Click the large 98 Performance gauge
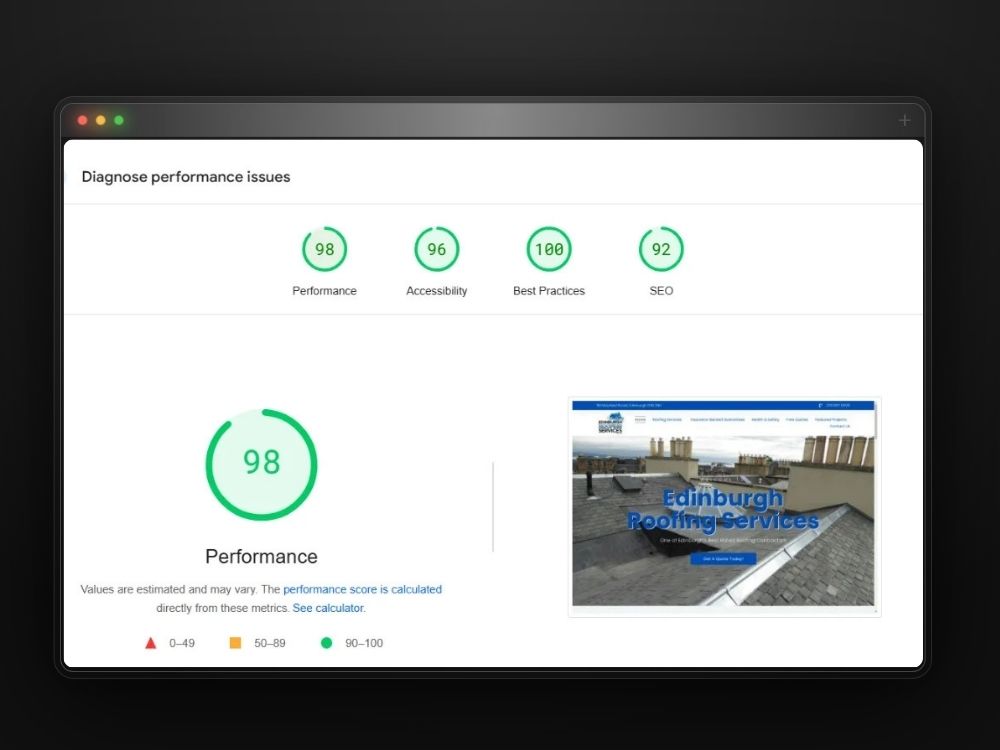Image resolution: width=1000 pixels, height=750 pixels. (x=261, y=464)
